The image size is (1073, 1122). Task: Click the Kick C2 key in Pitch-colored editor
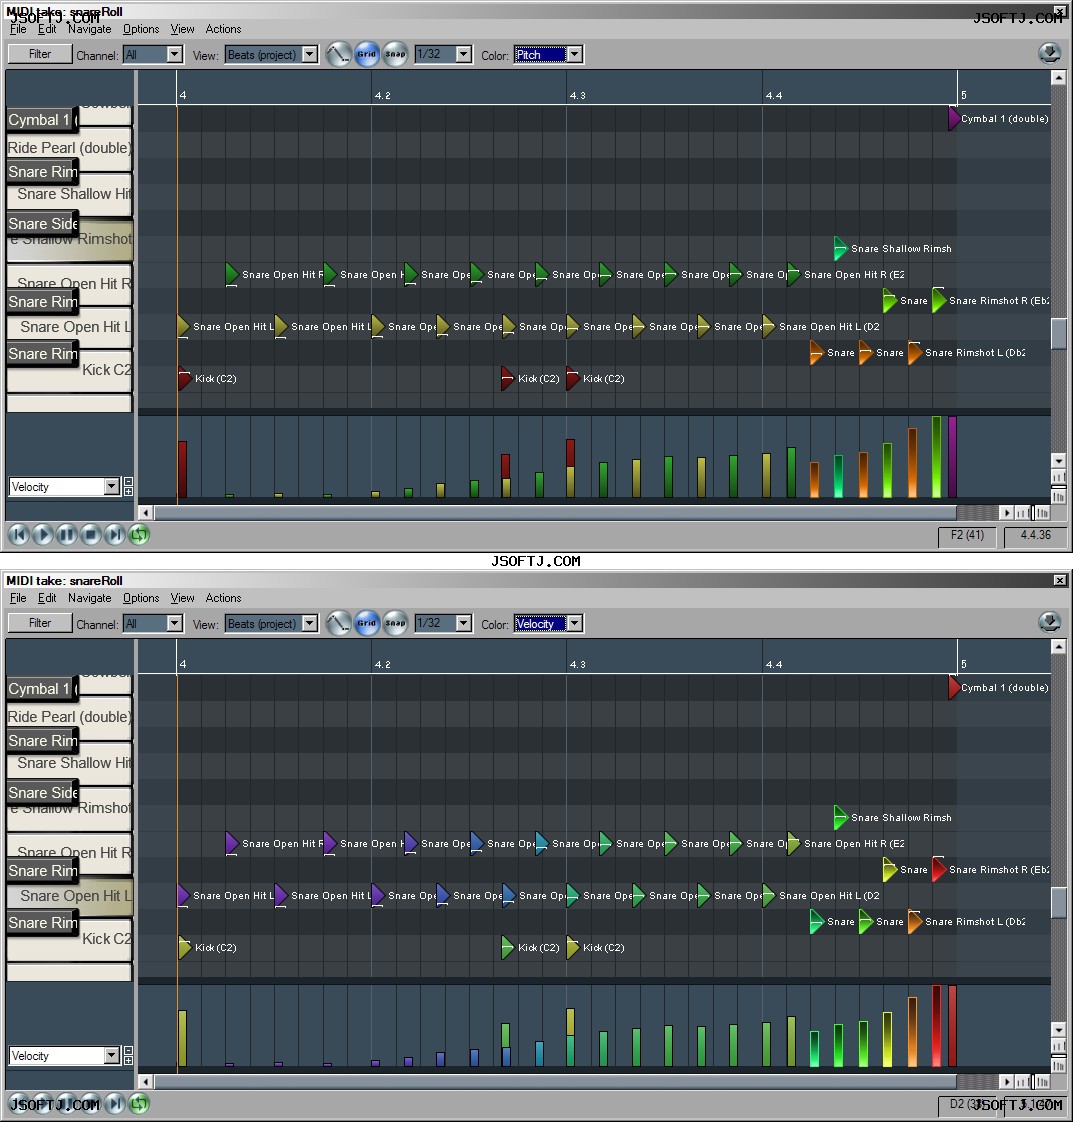click(x=106, y=370)
